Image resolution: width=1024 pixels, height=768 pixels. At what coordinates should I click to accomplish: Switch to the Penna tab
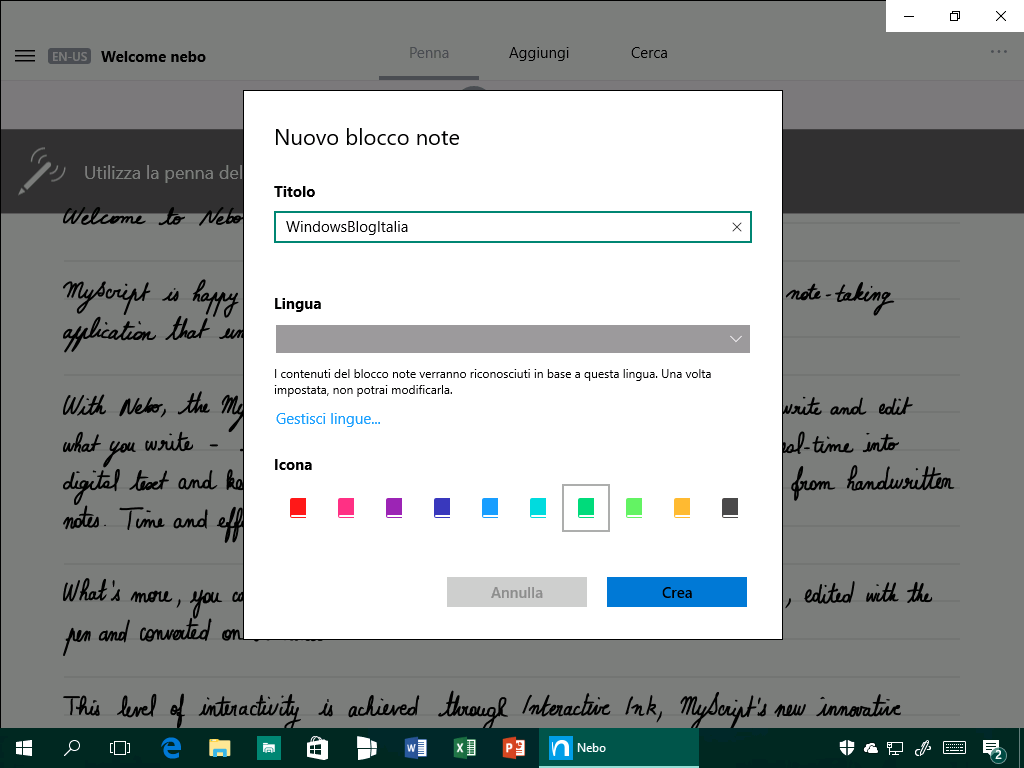tap(428, 54)
